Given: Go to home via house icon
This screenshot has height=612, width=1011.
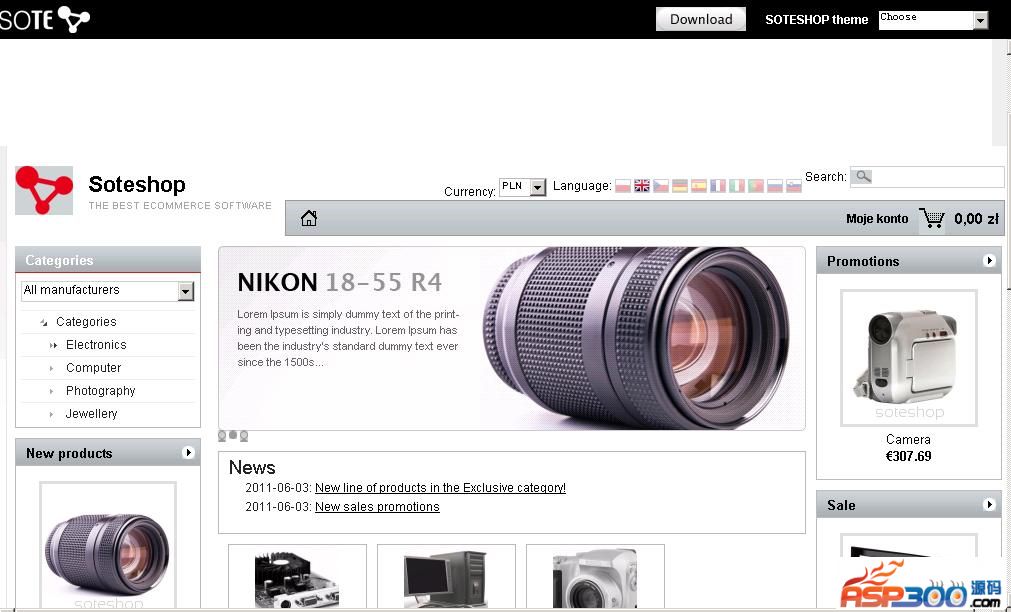Looking at the screenshot, I should tap(309, 219).
